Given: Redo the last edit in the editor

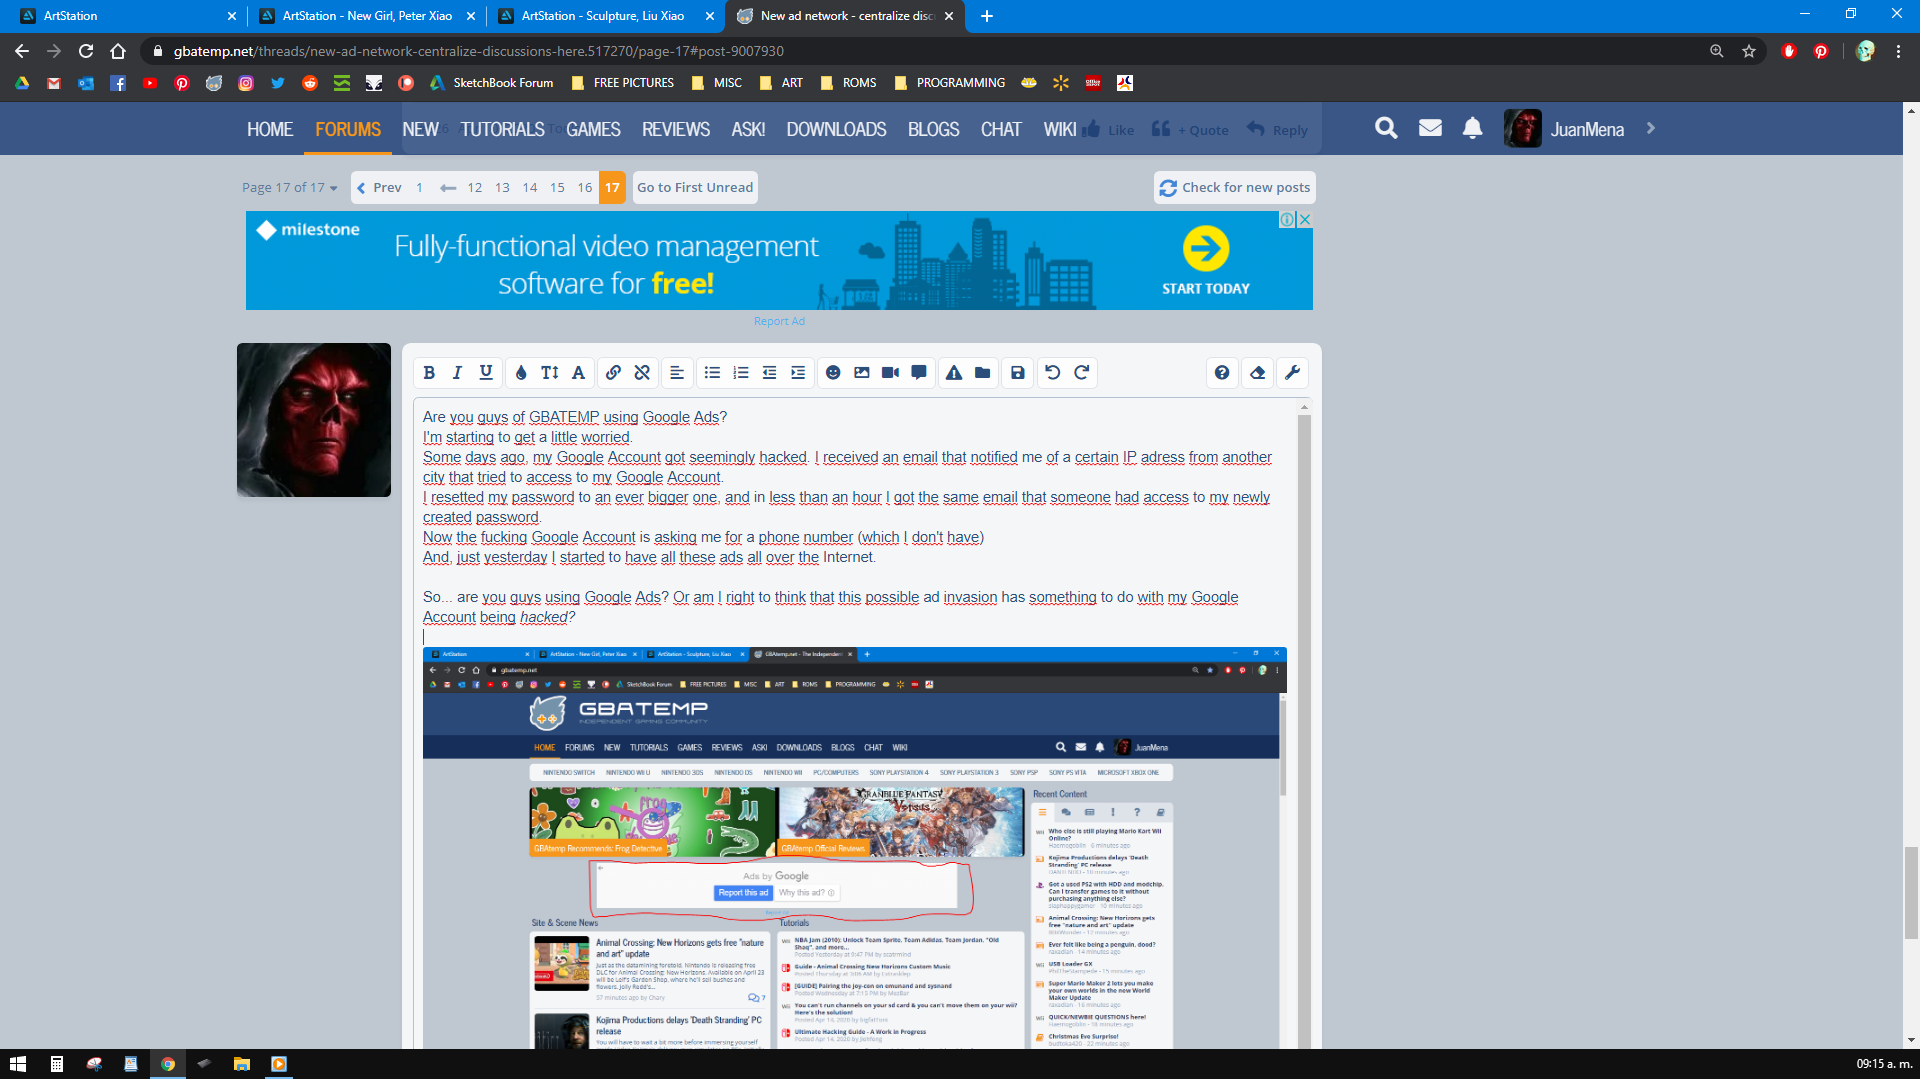Looking at the screenshot, I should [1082, 373].
